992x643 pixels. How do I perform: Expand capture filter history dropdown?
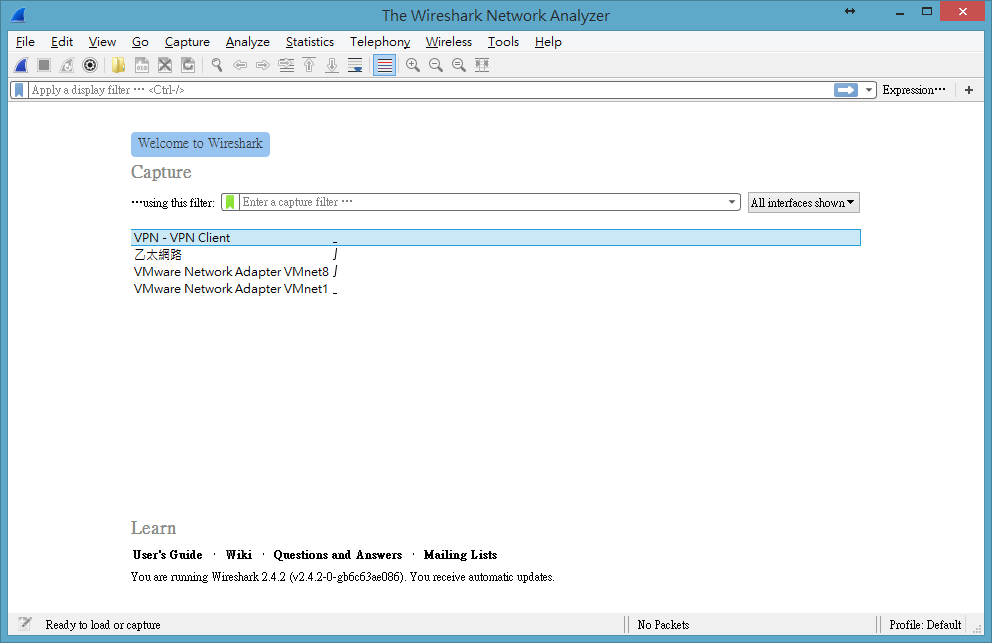tap(732, 203)
